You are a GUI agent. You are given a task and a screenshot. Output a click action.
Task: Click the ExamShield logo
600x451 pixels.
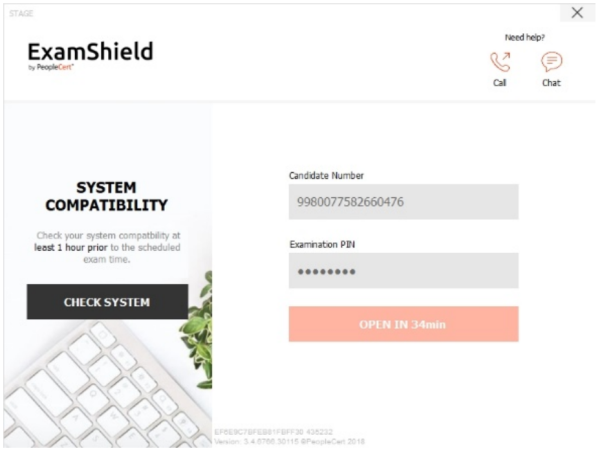[90, 51]
